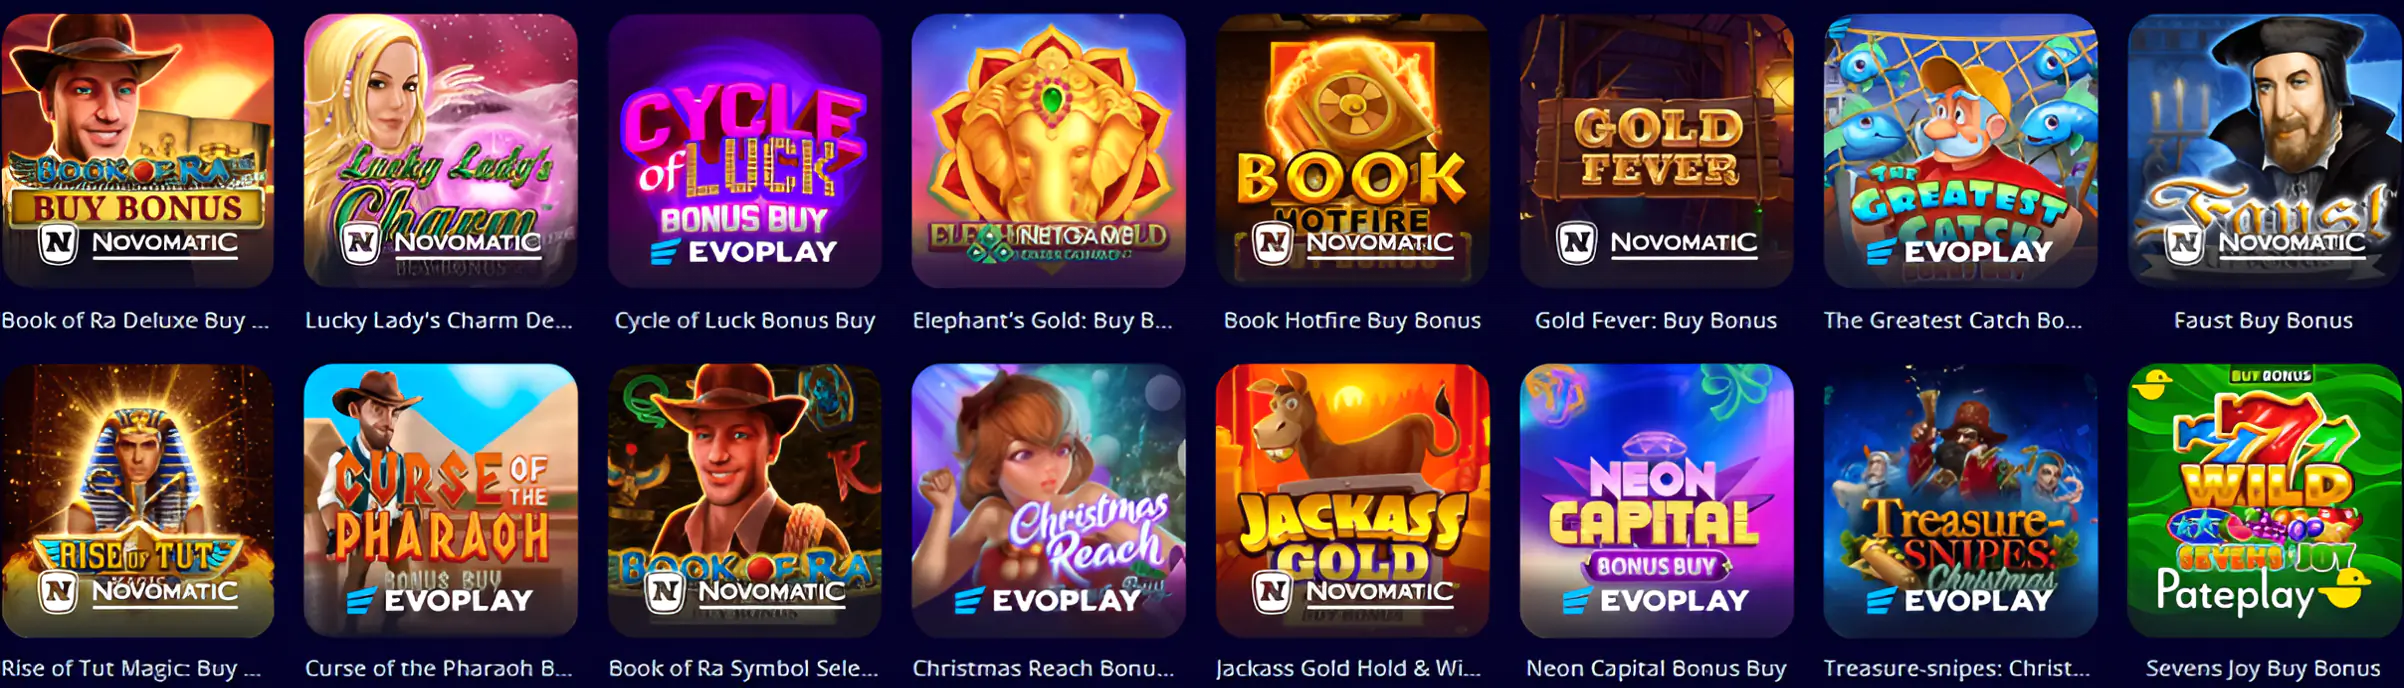
Task: Open the Lucky Lady's Charm game tile
Action: point(441,151)
